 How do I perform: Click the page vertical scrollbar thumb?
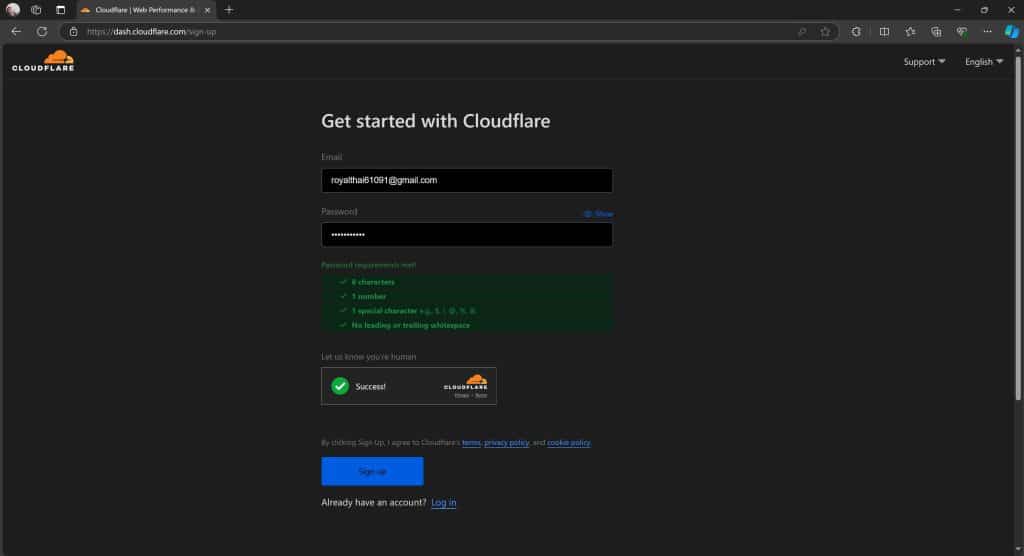[x=1017, y=229]
